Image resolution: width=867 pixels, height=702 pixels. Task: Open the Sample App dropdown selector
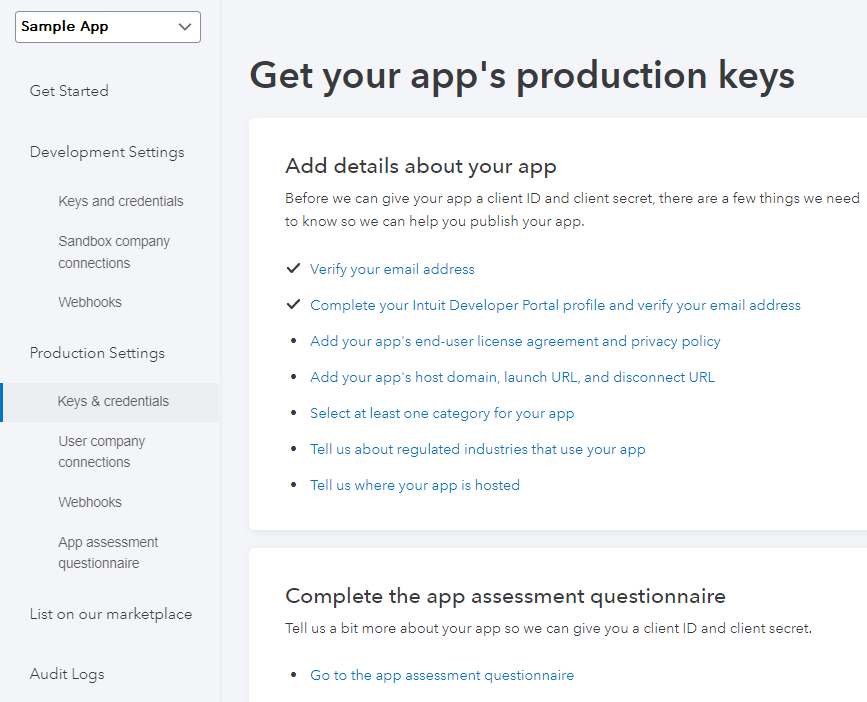click(108, 27)
